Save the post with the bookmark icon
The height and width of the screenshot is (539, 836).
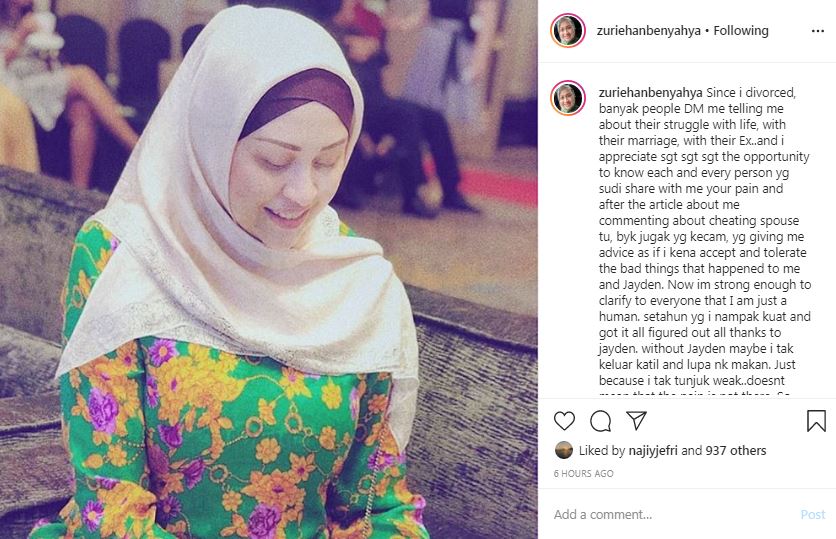816,421
